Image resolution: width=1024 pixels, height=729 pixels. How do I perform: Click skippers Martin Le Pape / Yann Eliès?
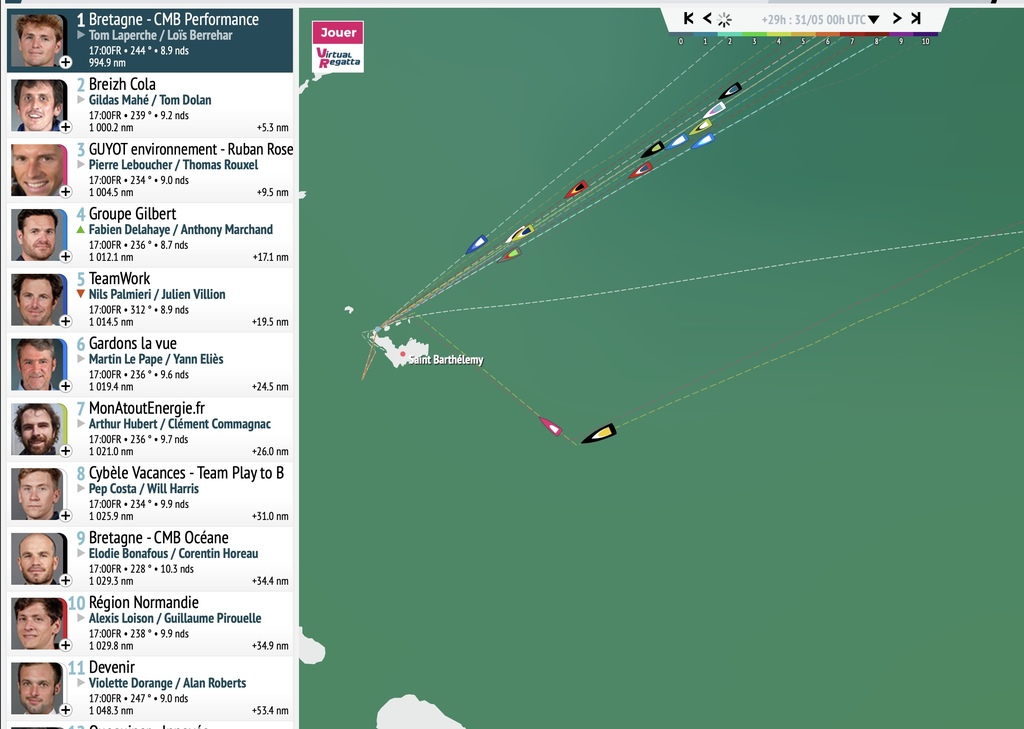(156, 359)
